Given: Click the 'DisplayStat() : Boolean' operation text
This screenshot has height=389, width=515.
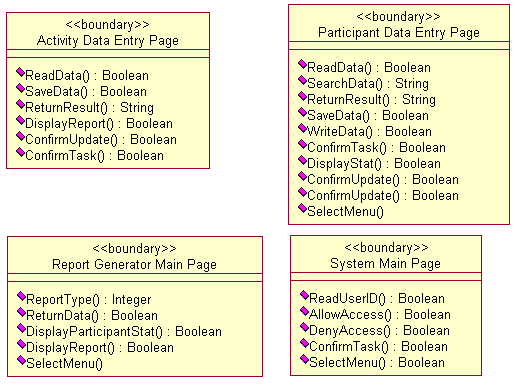Looking at the screenshot, I should (374, 164).
